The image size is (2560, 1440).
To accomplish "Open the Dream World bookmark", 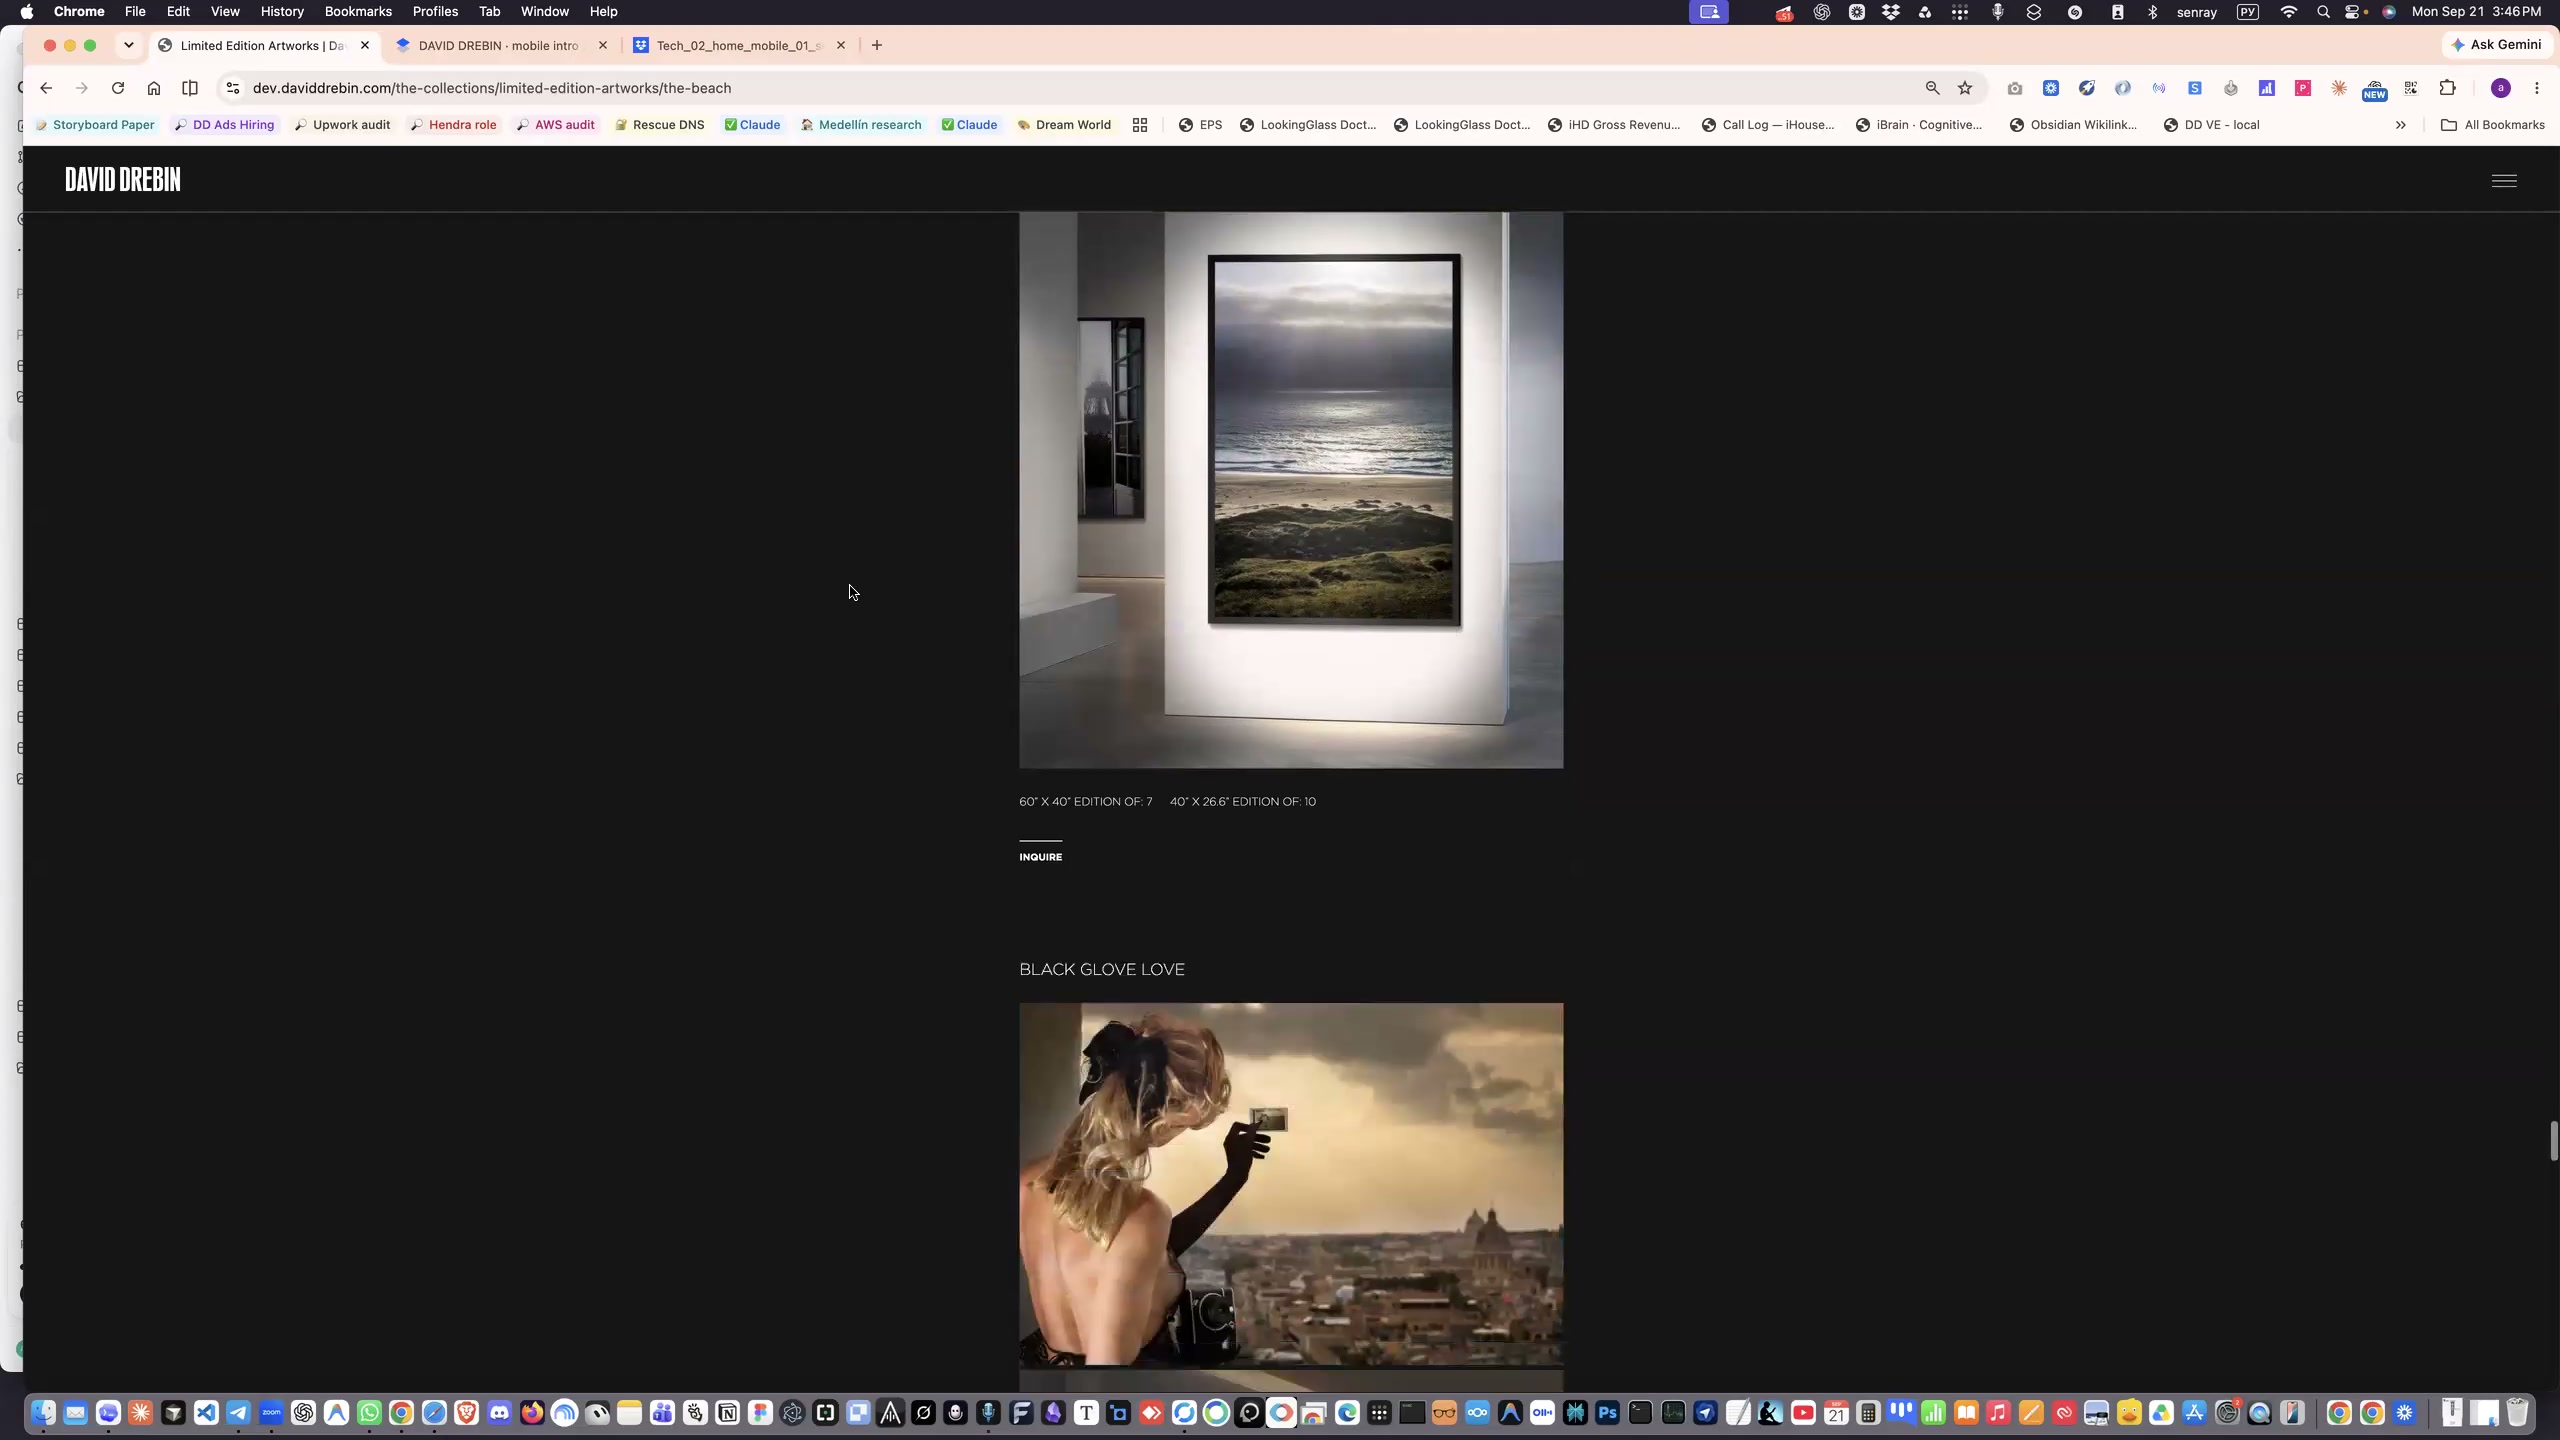I will (x=1064, y=125).
